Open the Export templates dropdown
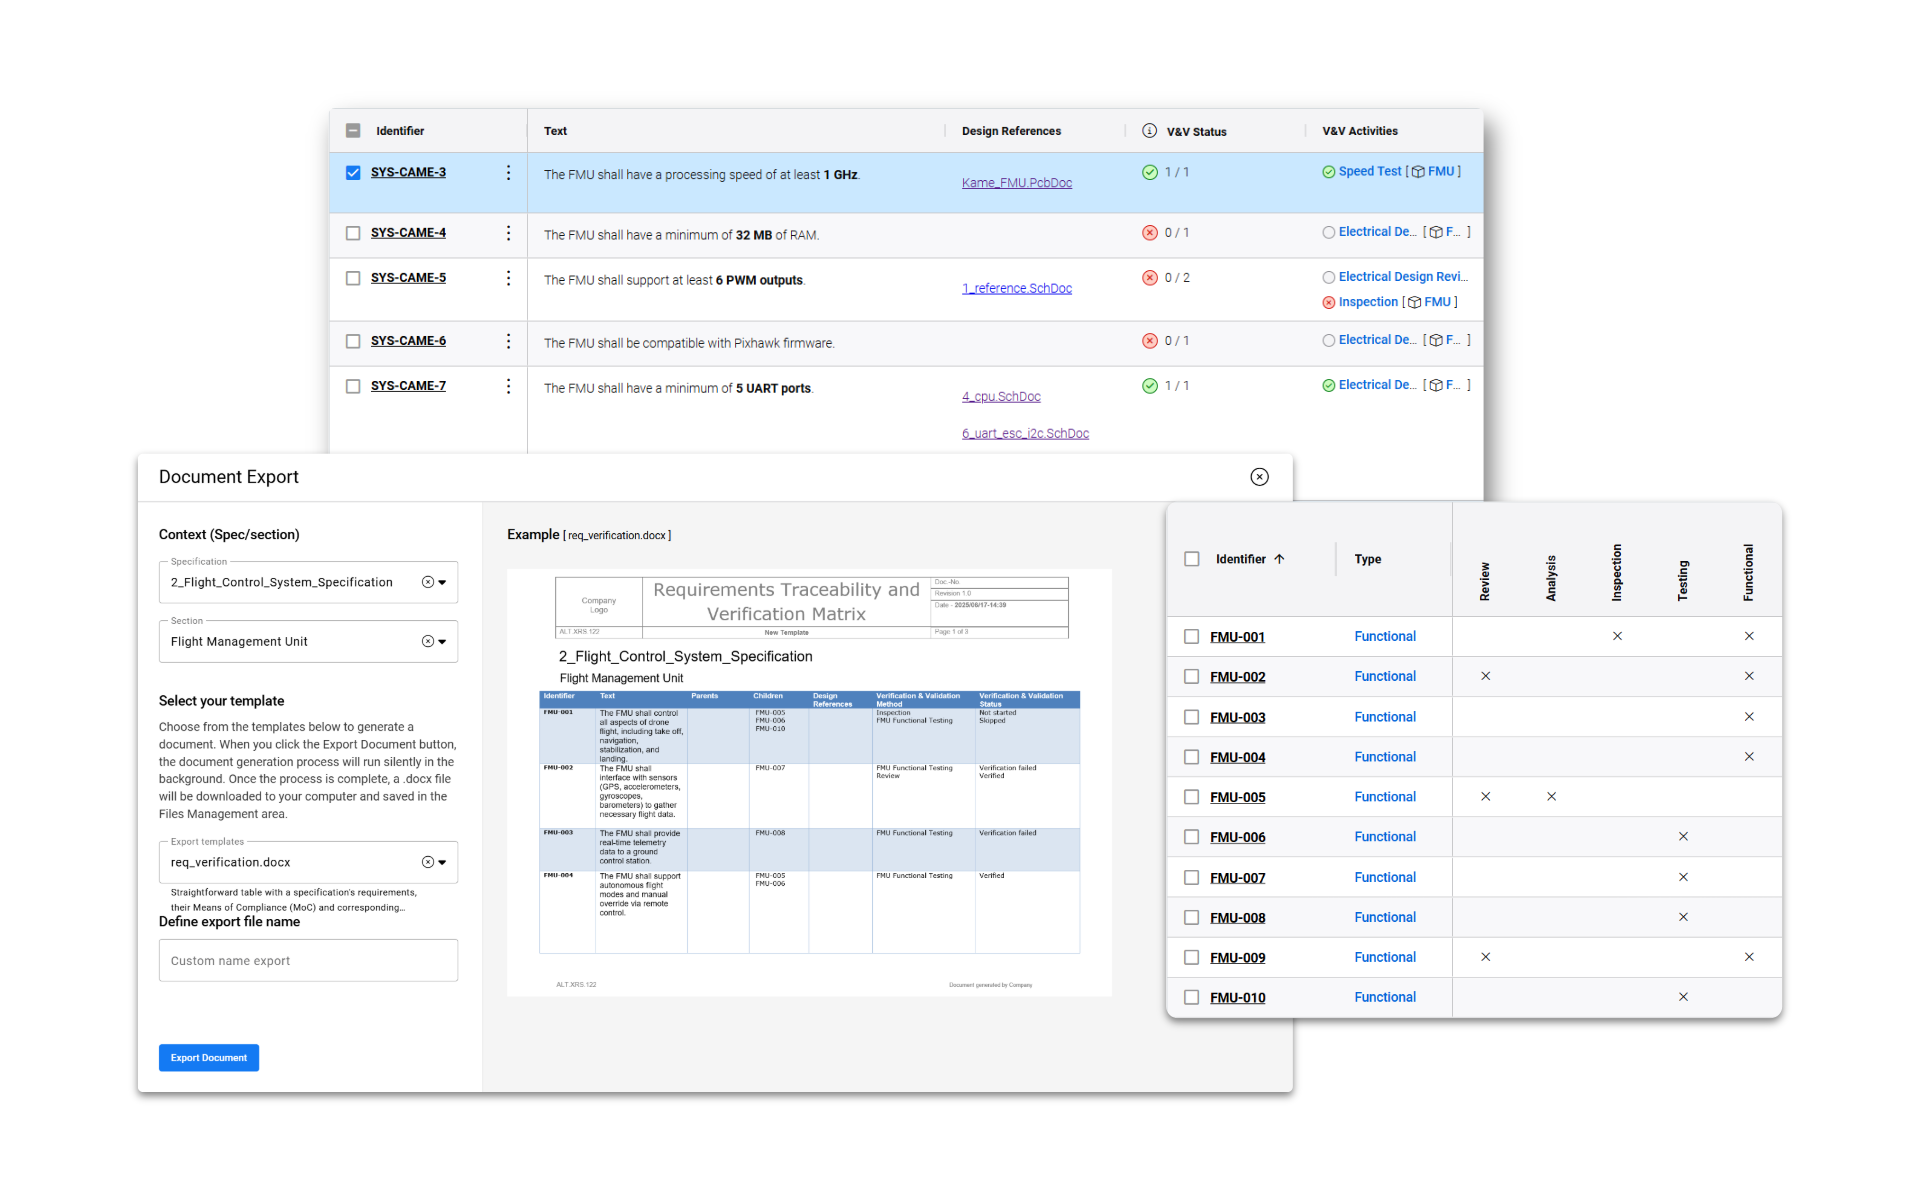1920x1200 pixels. point(442,862)
